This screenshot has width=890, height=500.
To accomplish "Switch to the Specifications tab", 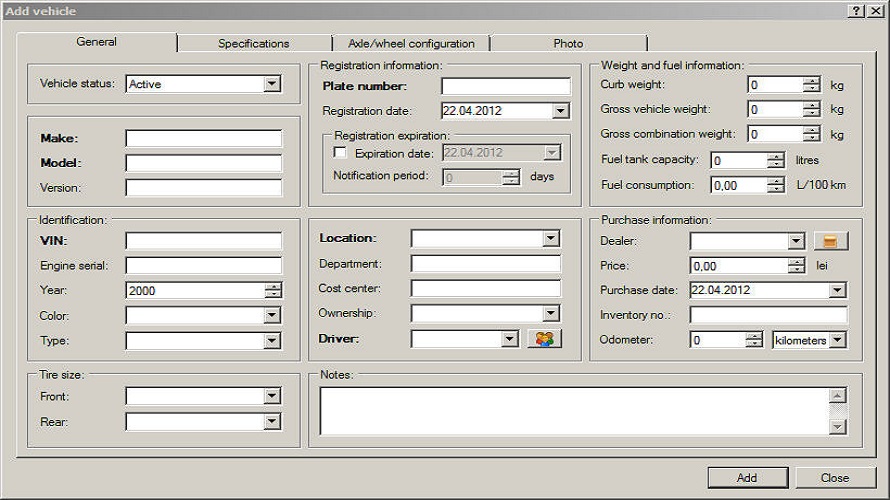I will [254, 43].
